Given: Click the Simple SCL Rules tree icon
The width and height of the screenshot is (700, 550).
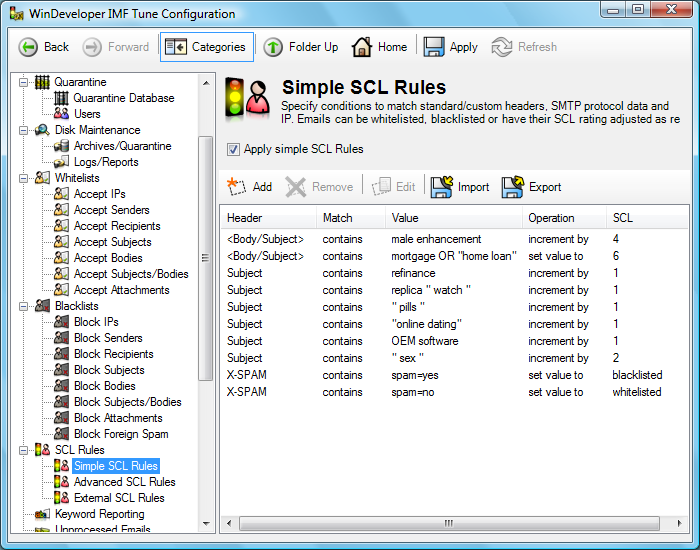Looking at the screenshot, I should pyautogui.click(x=61, y=466).
